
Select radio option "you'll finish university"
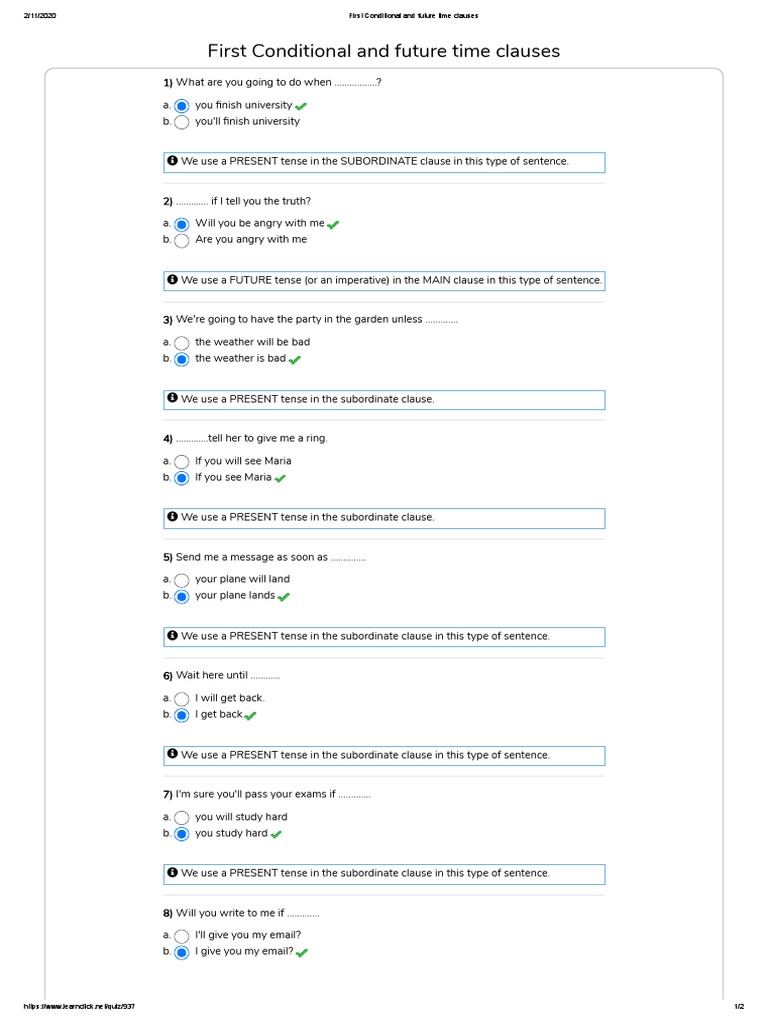point(181,122)
